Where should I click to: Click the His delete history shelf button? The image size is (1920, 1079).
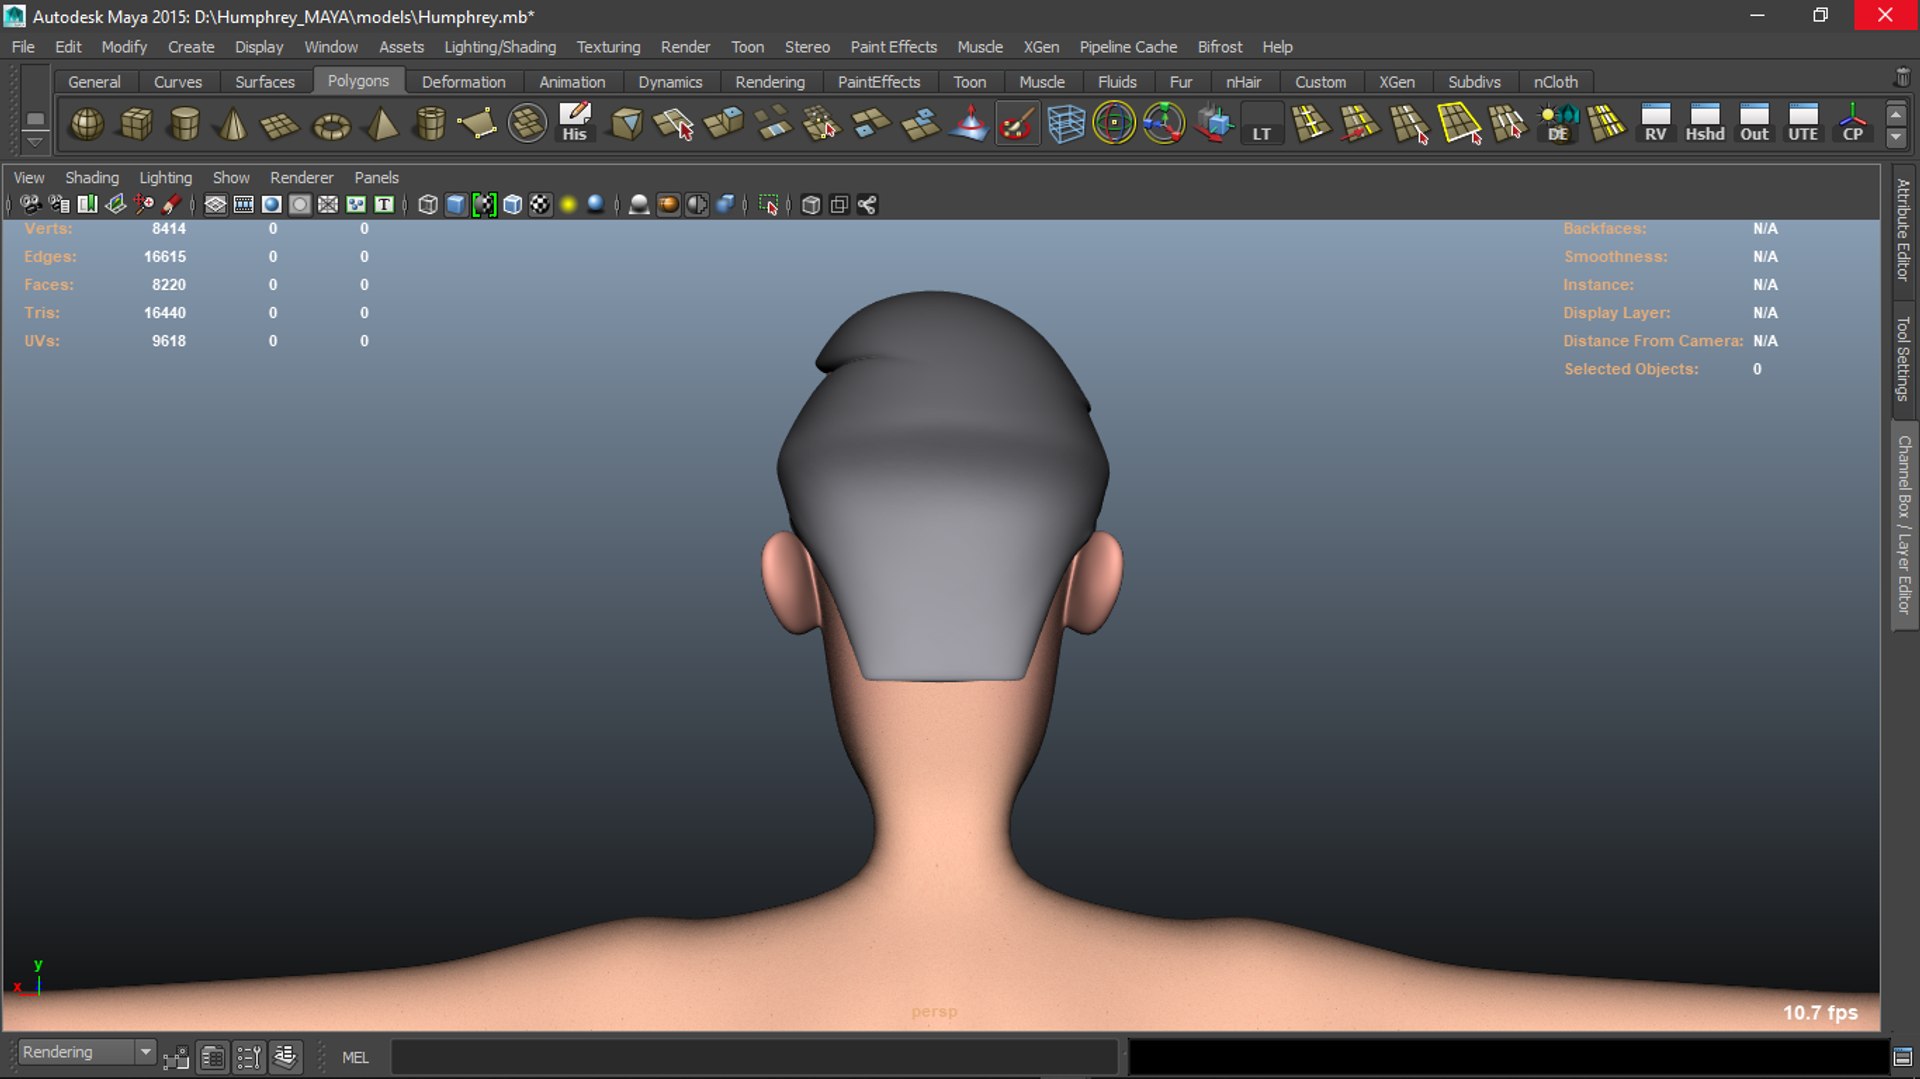point(575,123)
